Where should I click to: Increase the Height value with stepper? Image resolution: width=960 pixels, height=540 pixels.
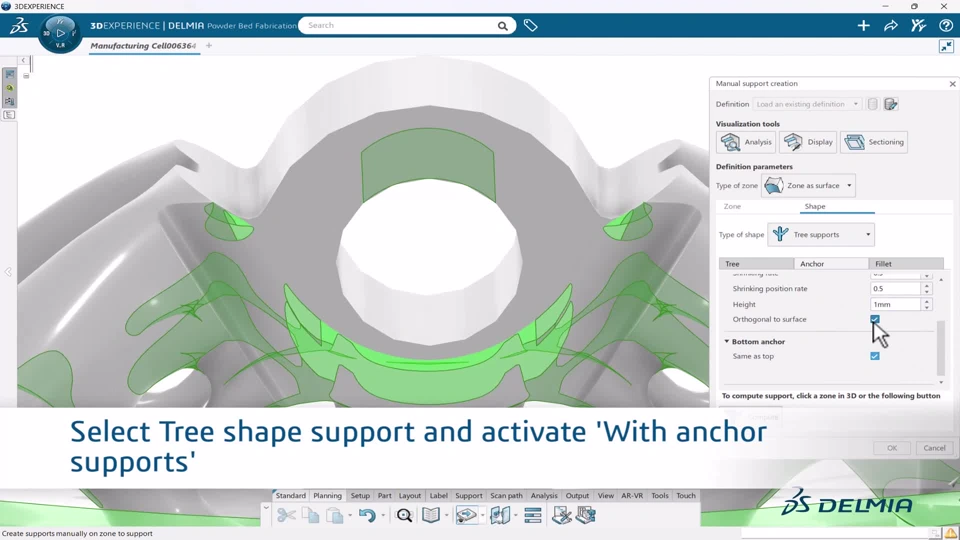(927, 301)
